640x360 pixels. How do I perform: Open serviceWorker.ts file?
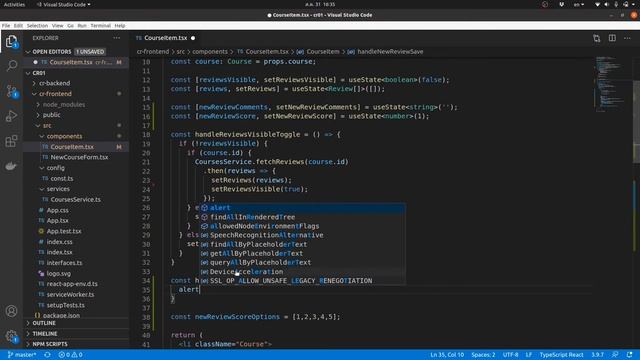click(76, 294)
